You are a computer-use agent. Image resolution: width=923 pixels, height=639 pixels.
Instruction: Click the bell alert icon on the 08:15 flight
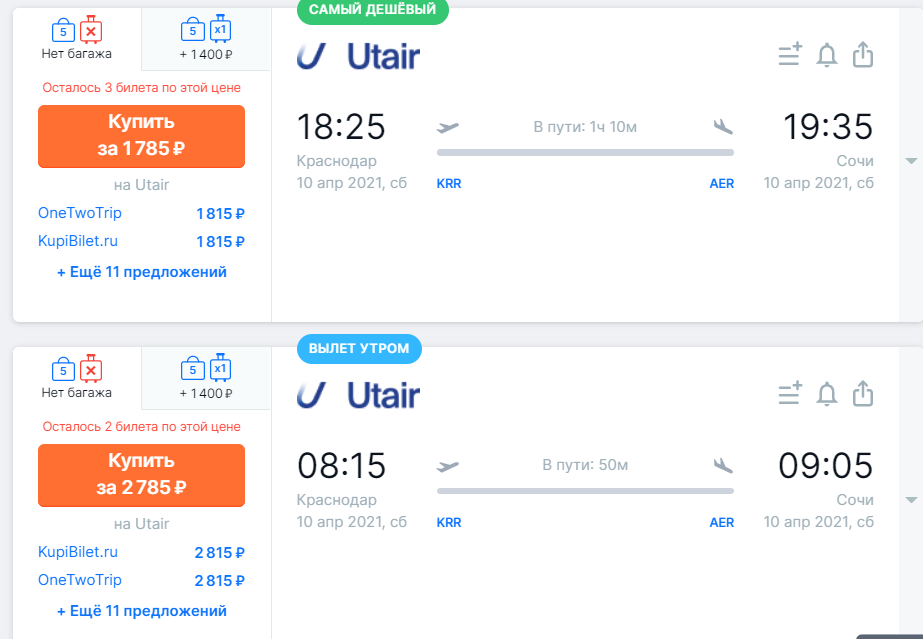click(826, 394)
